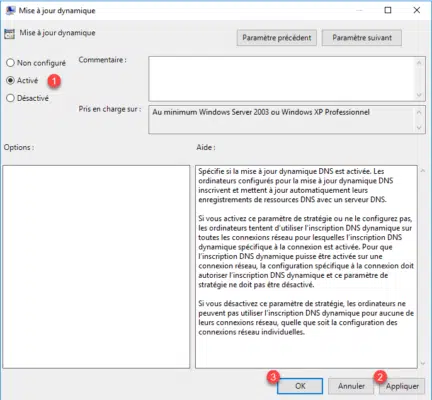Click the policy icon in title bar
This screenshot has width=432, height=400.
10,10
